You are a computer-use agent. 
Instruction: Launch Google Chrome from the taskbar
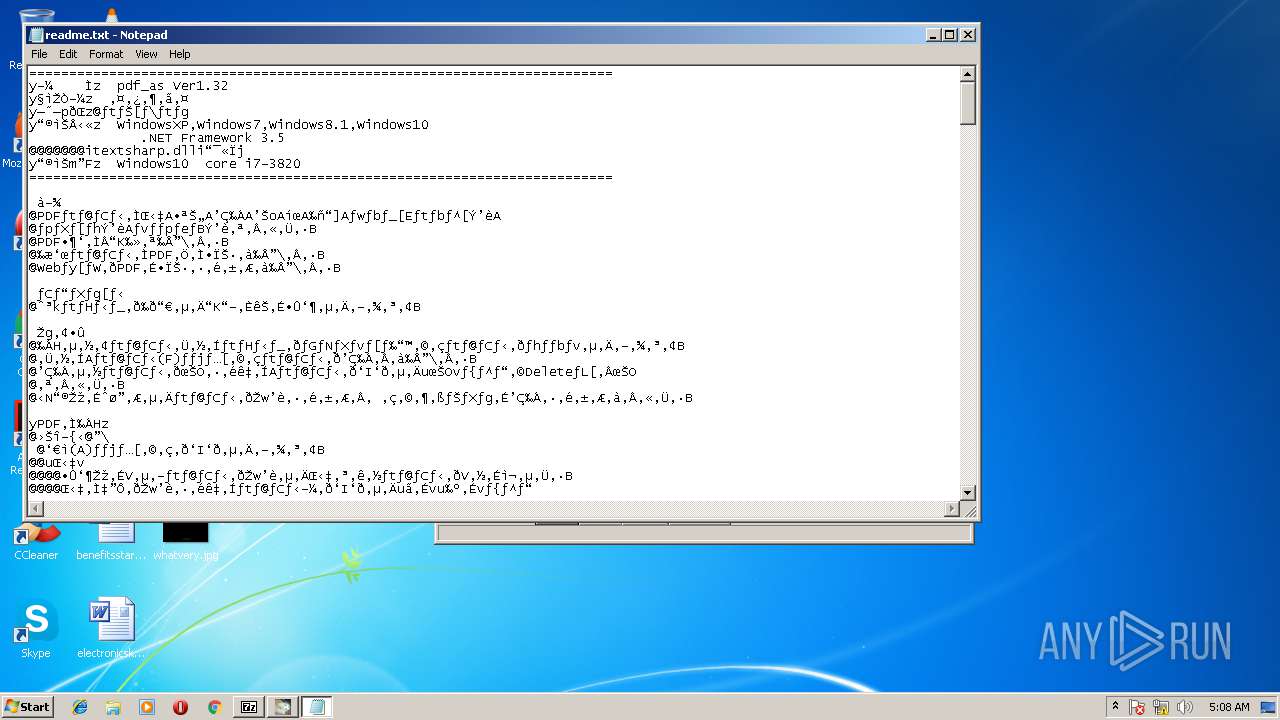[x=214, y=707]
